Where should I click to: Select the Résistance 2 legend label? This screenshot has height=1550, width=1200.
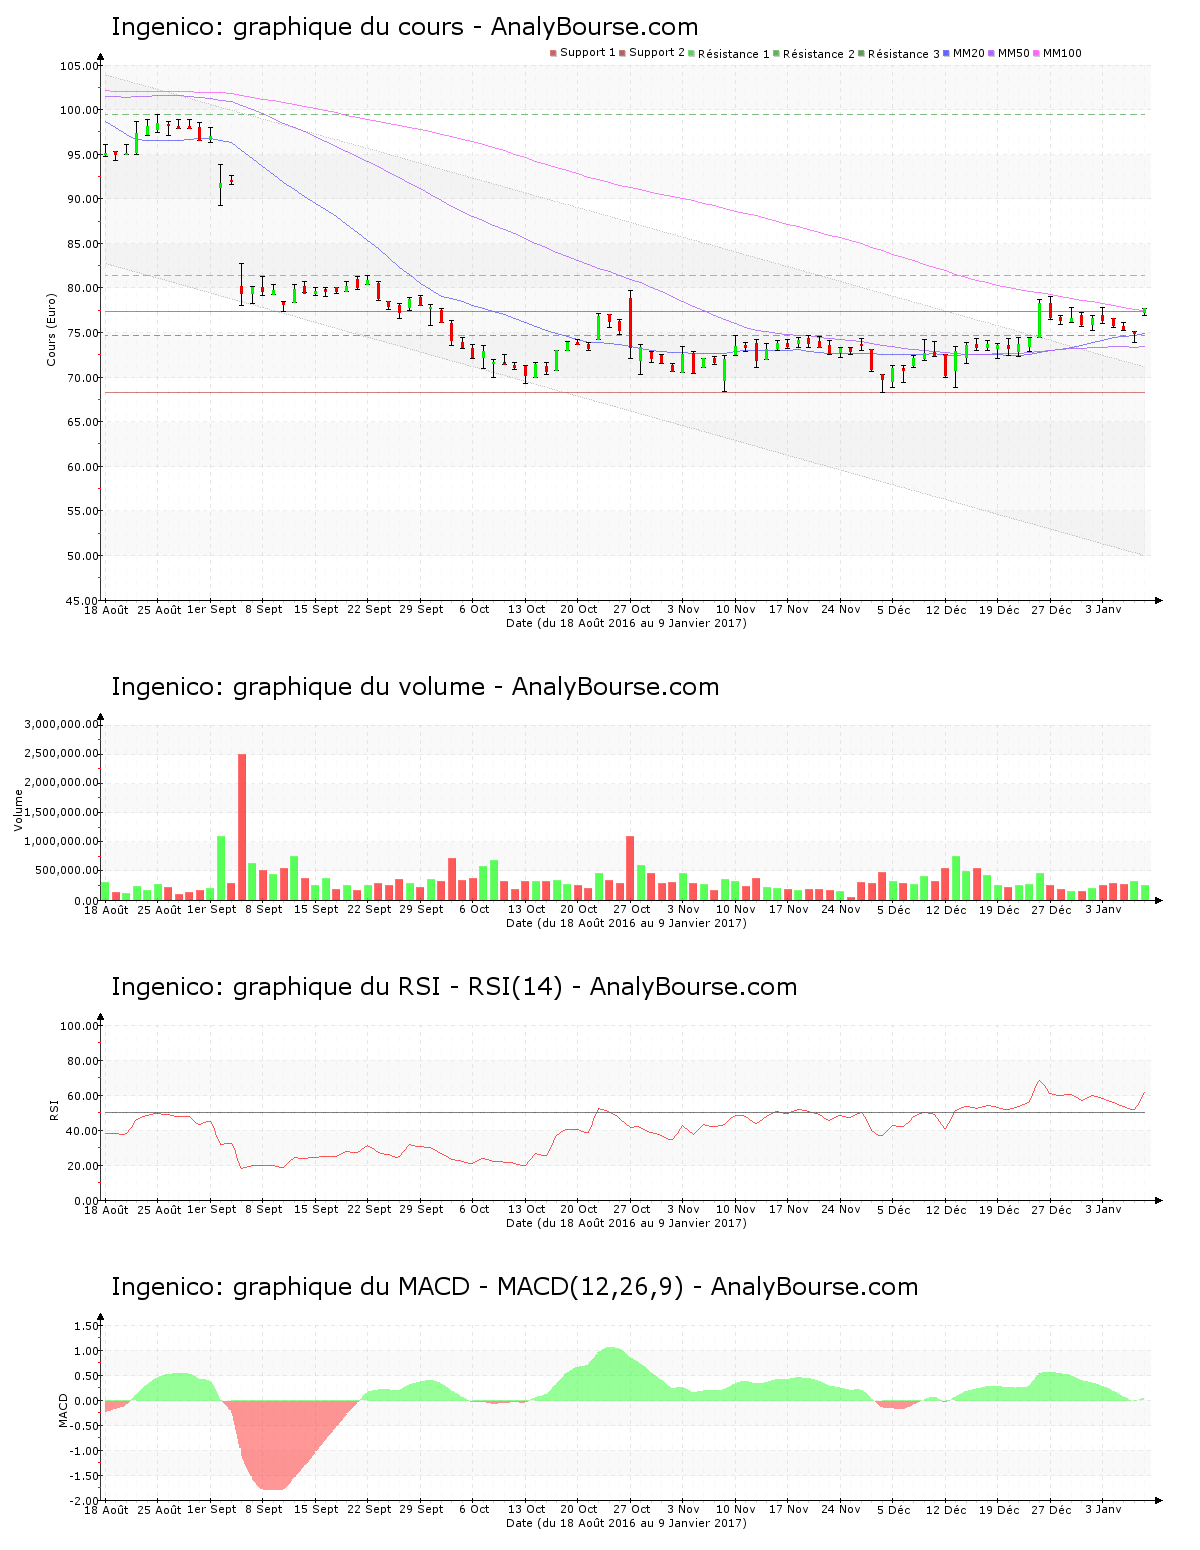tap(819, 54)
